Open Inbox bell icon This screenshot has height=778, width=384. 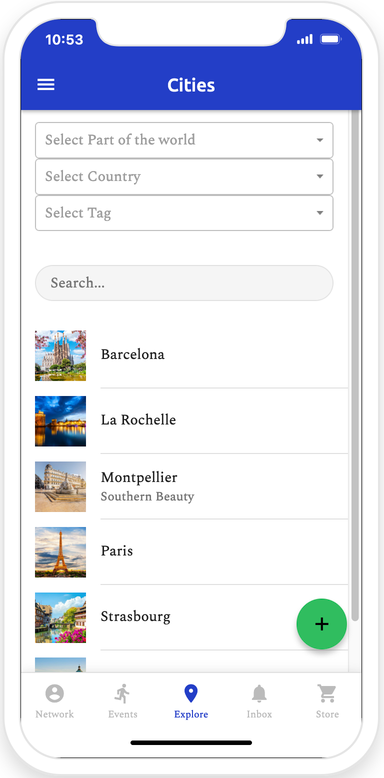pos(259,693)
